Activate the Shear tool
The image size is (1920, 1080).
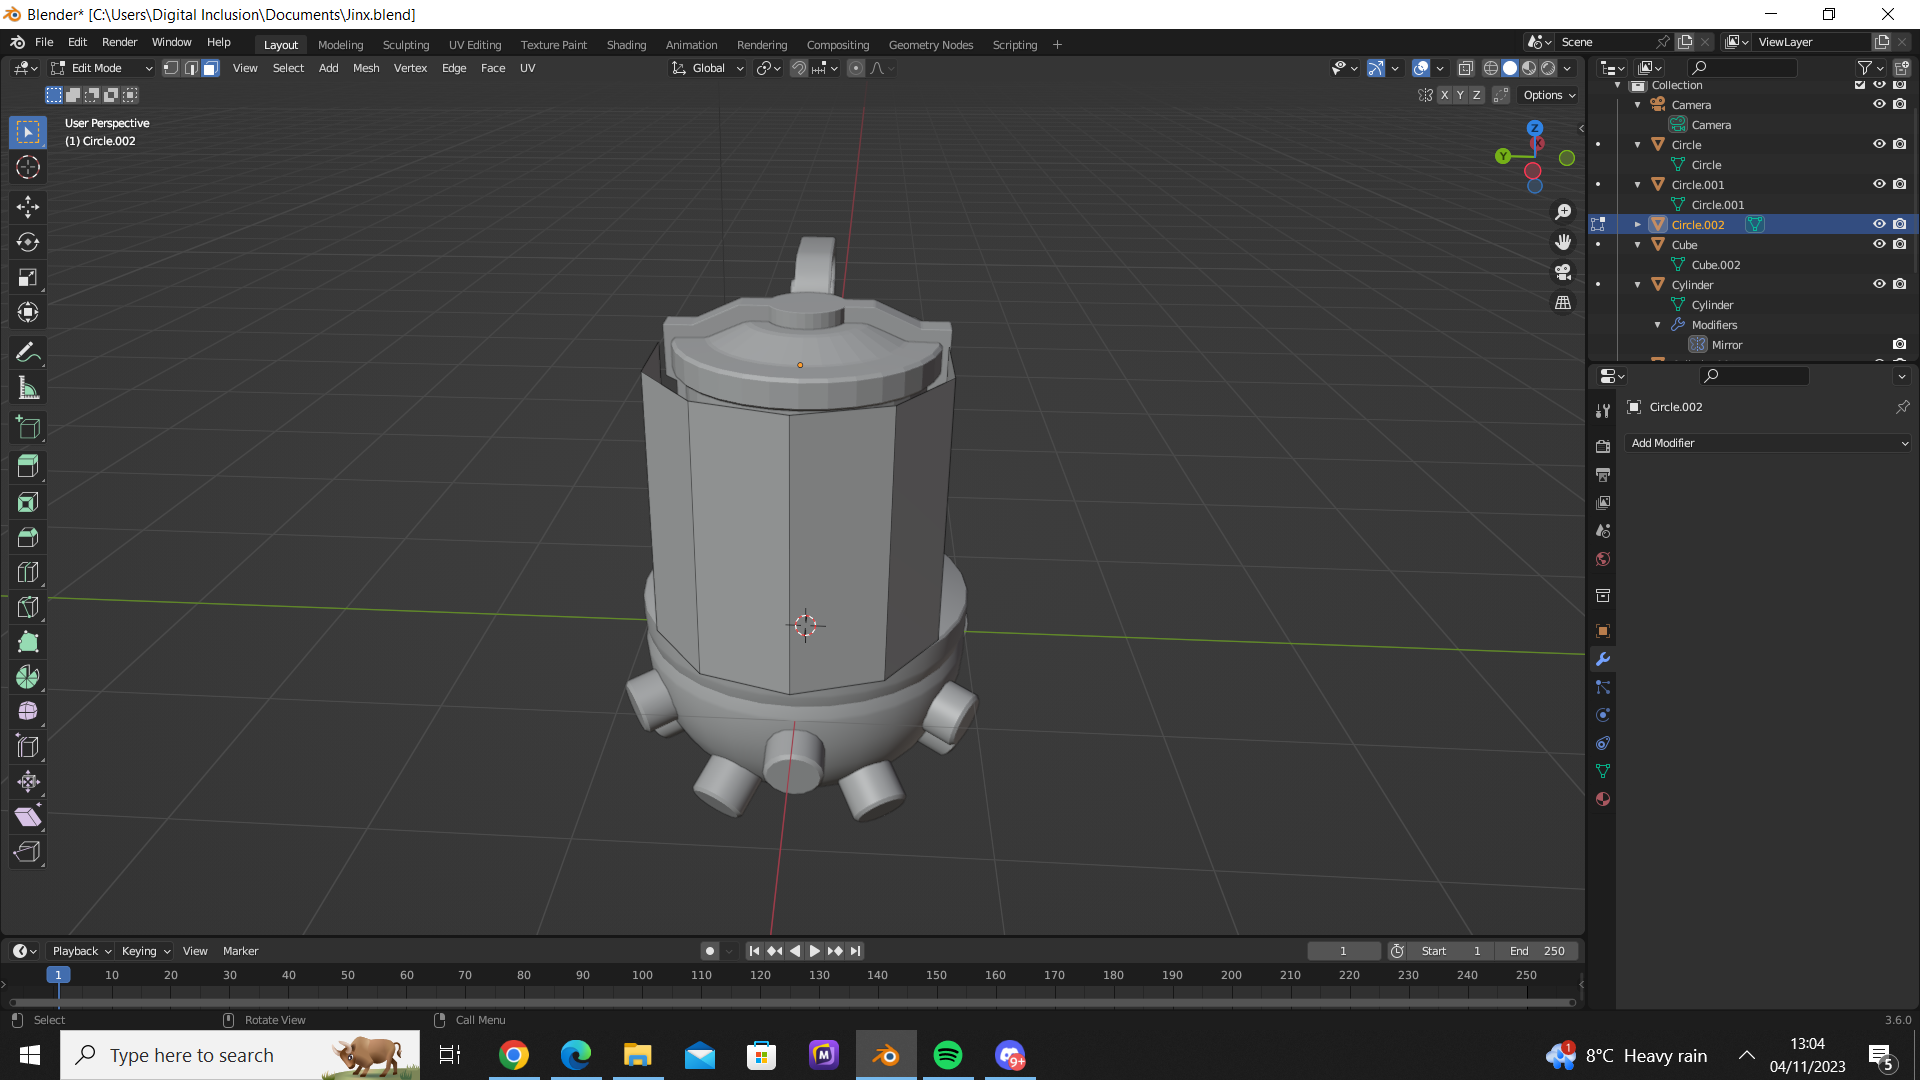click(x=28, y=817)
